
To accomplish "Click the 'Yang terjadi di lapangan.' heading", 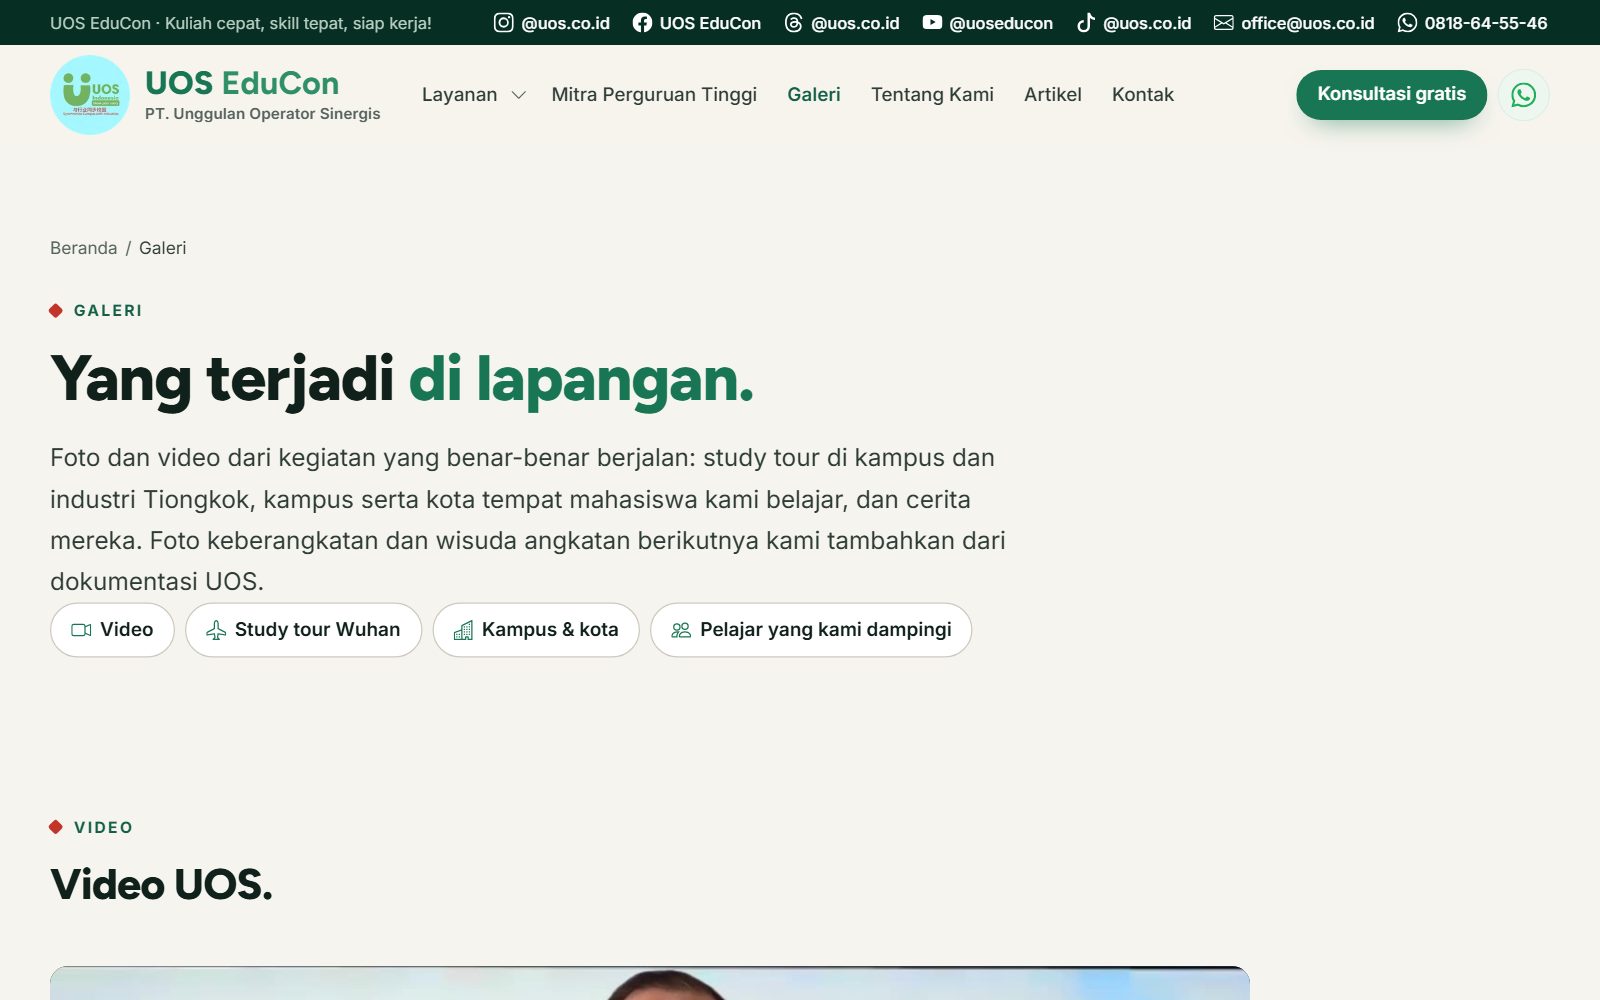I will tap(402, 381).
